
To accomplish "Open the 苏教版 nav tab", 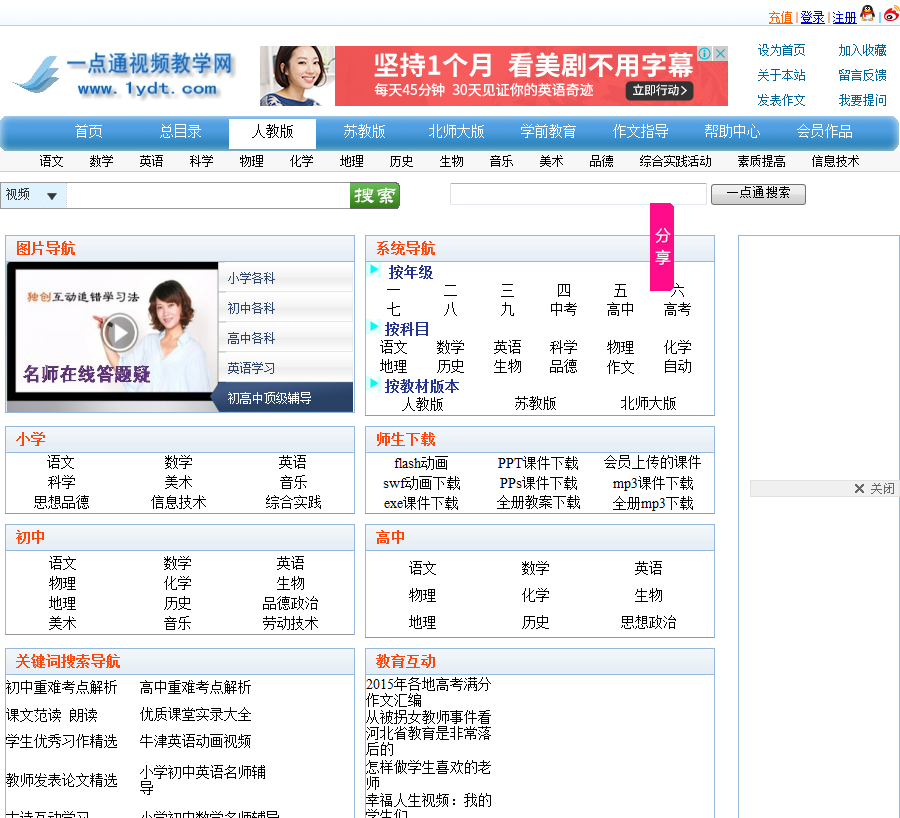I will (x=364, y=131).
